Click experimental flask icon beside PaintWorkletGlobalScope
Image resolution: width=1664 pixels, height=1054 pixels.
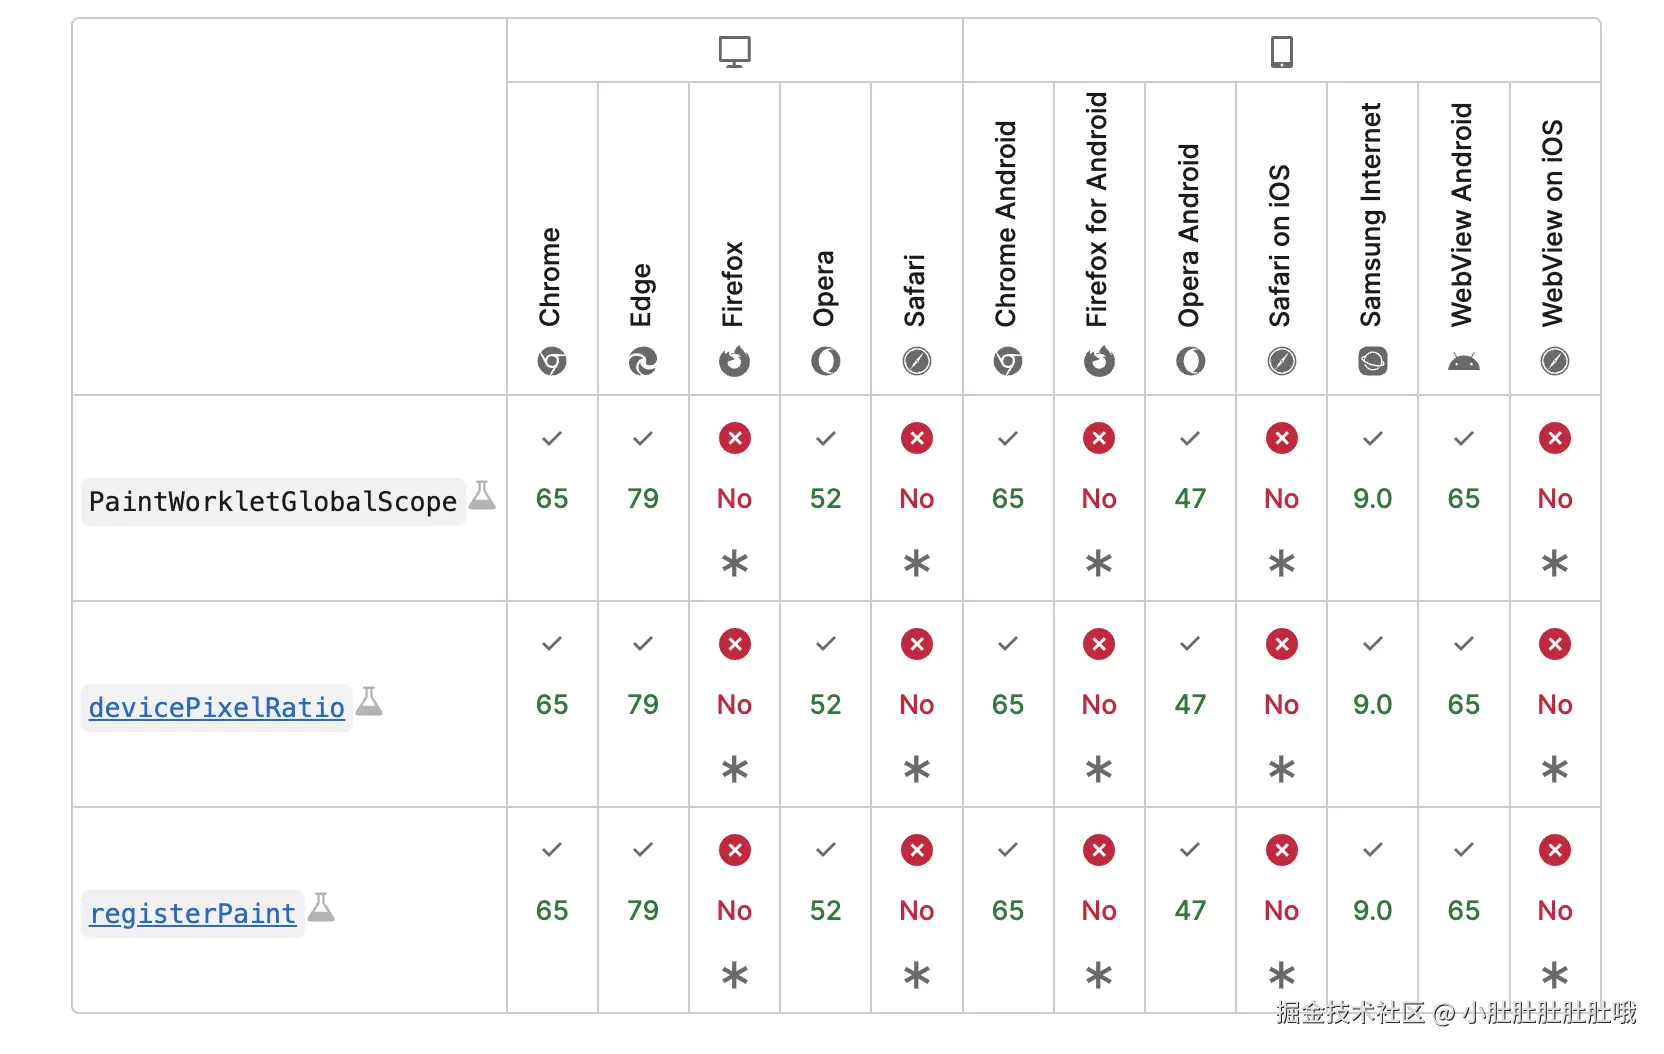pos(483,495)
